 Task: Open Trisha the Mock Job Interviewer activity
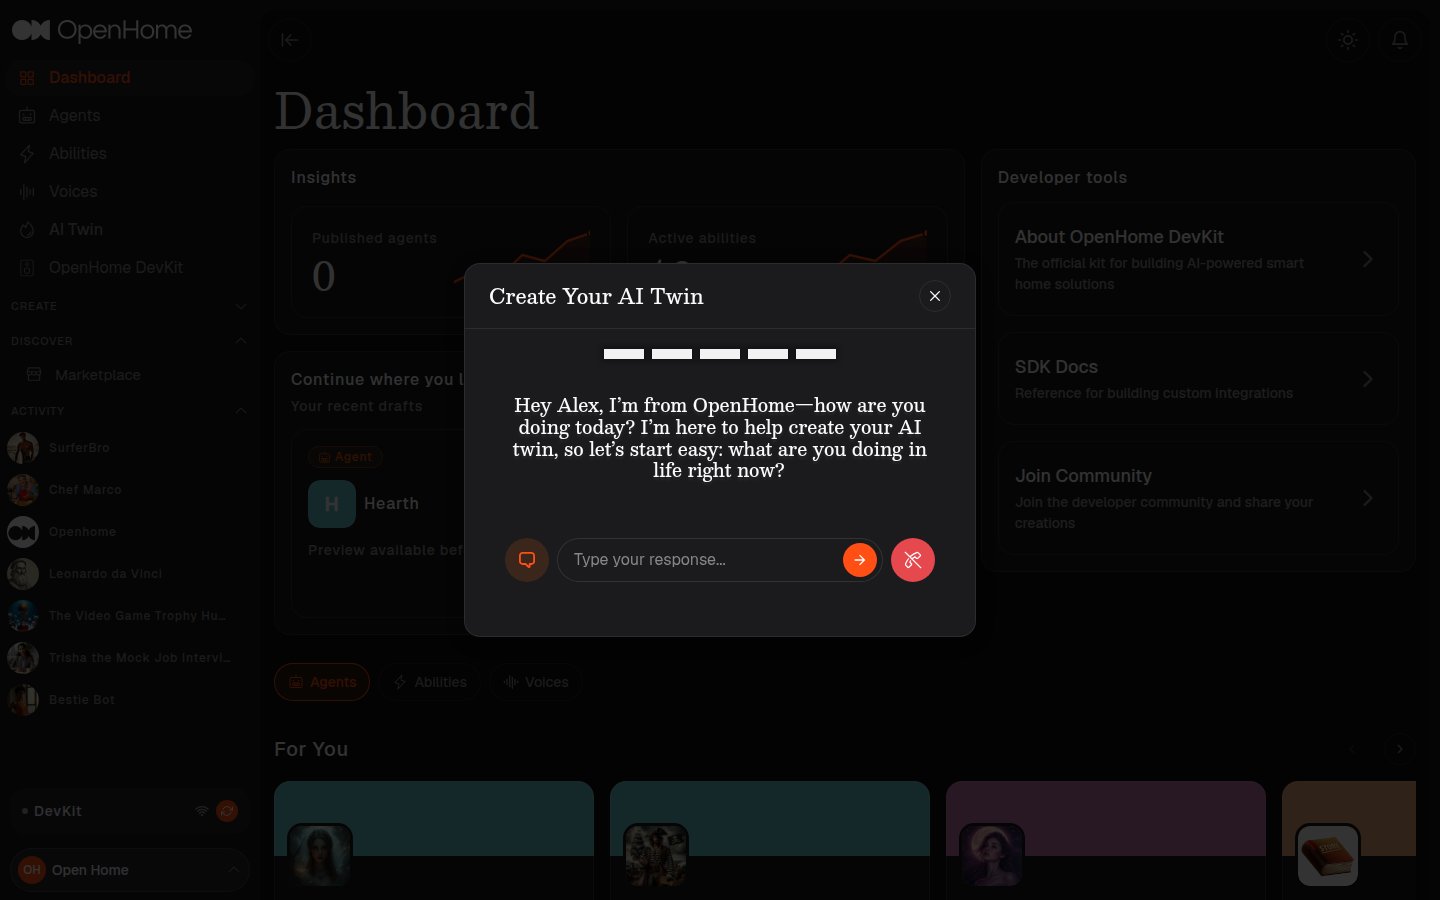point(130,658)
